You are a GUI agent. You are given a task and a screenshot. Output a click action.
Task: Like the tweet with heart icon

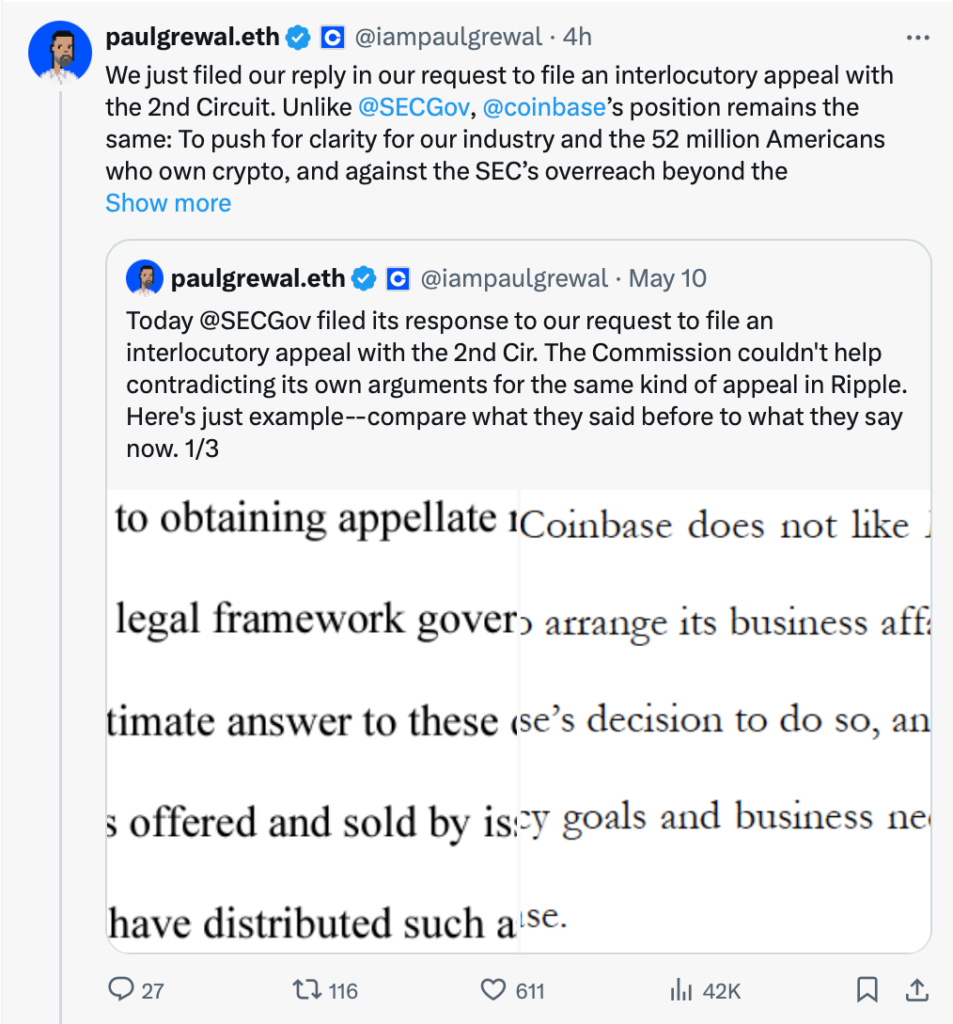(x=493, y=990)
